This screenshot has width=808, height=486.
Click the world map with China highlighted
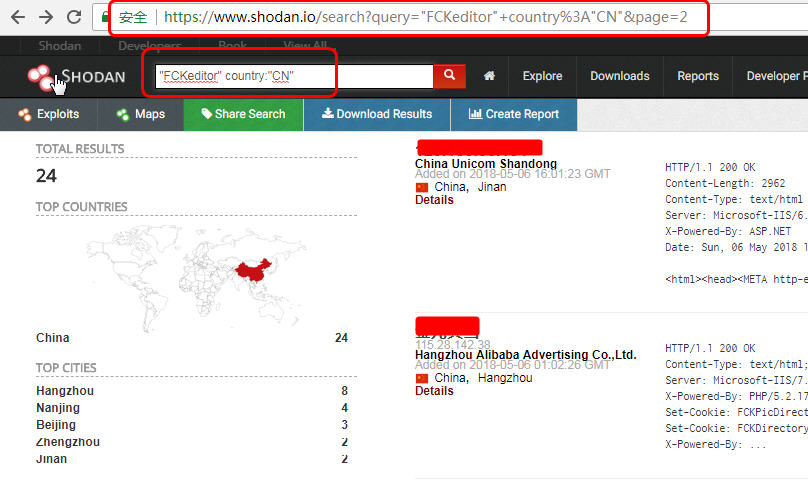click(x=196, y=278)
